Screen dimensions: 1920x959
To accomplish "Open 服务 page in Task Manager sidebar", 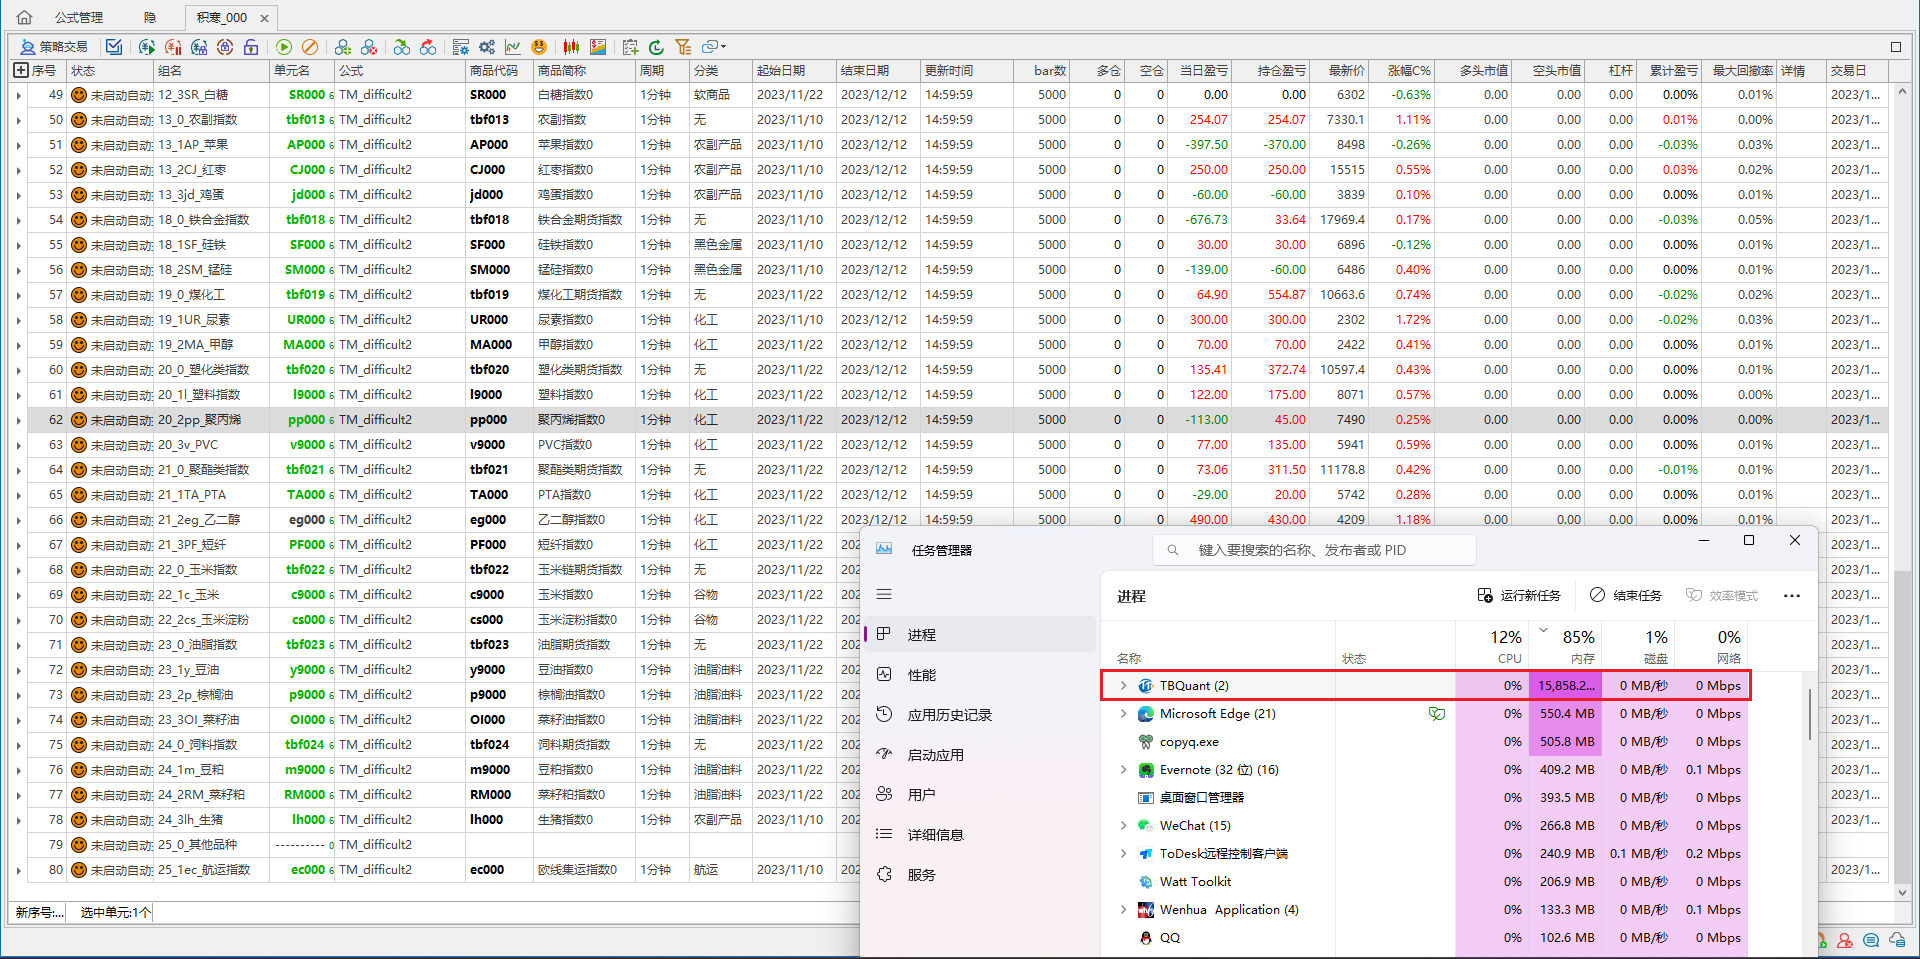I will [980, 875].
